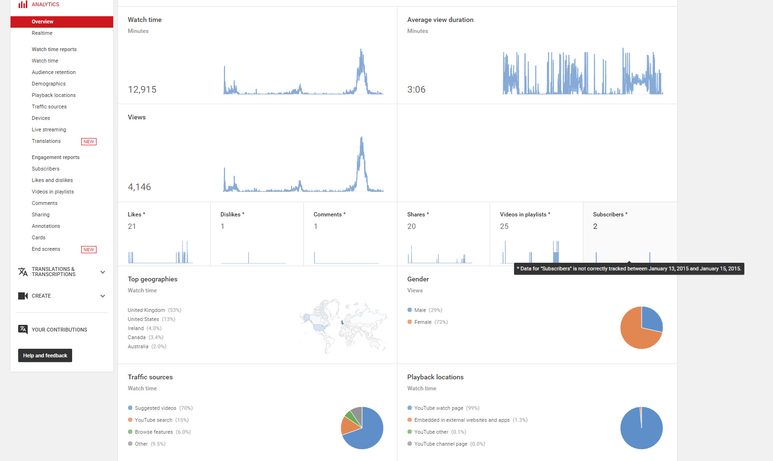Click the Playback locations card heading
Screen dimensions: 773x461
(x=435, y=377)
